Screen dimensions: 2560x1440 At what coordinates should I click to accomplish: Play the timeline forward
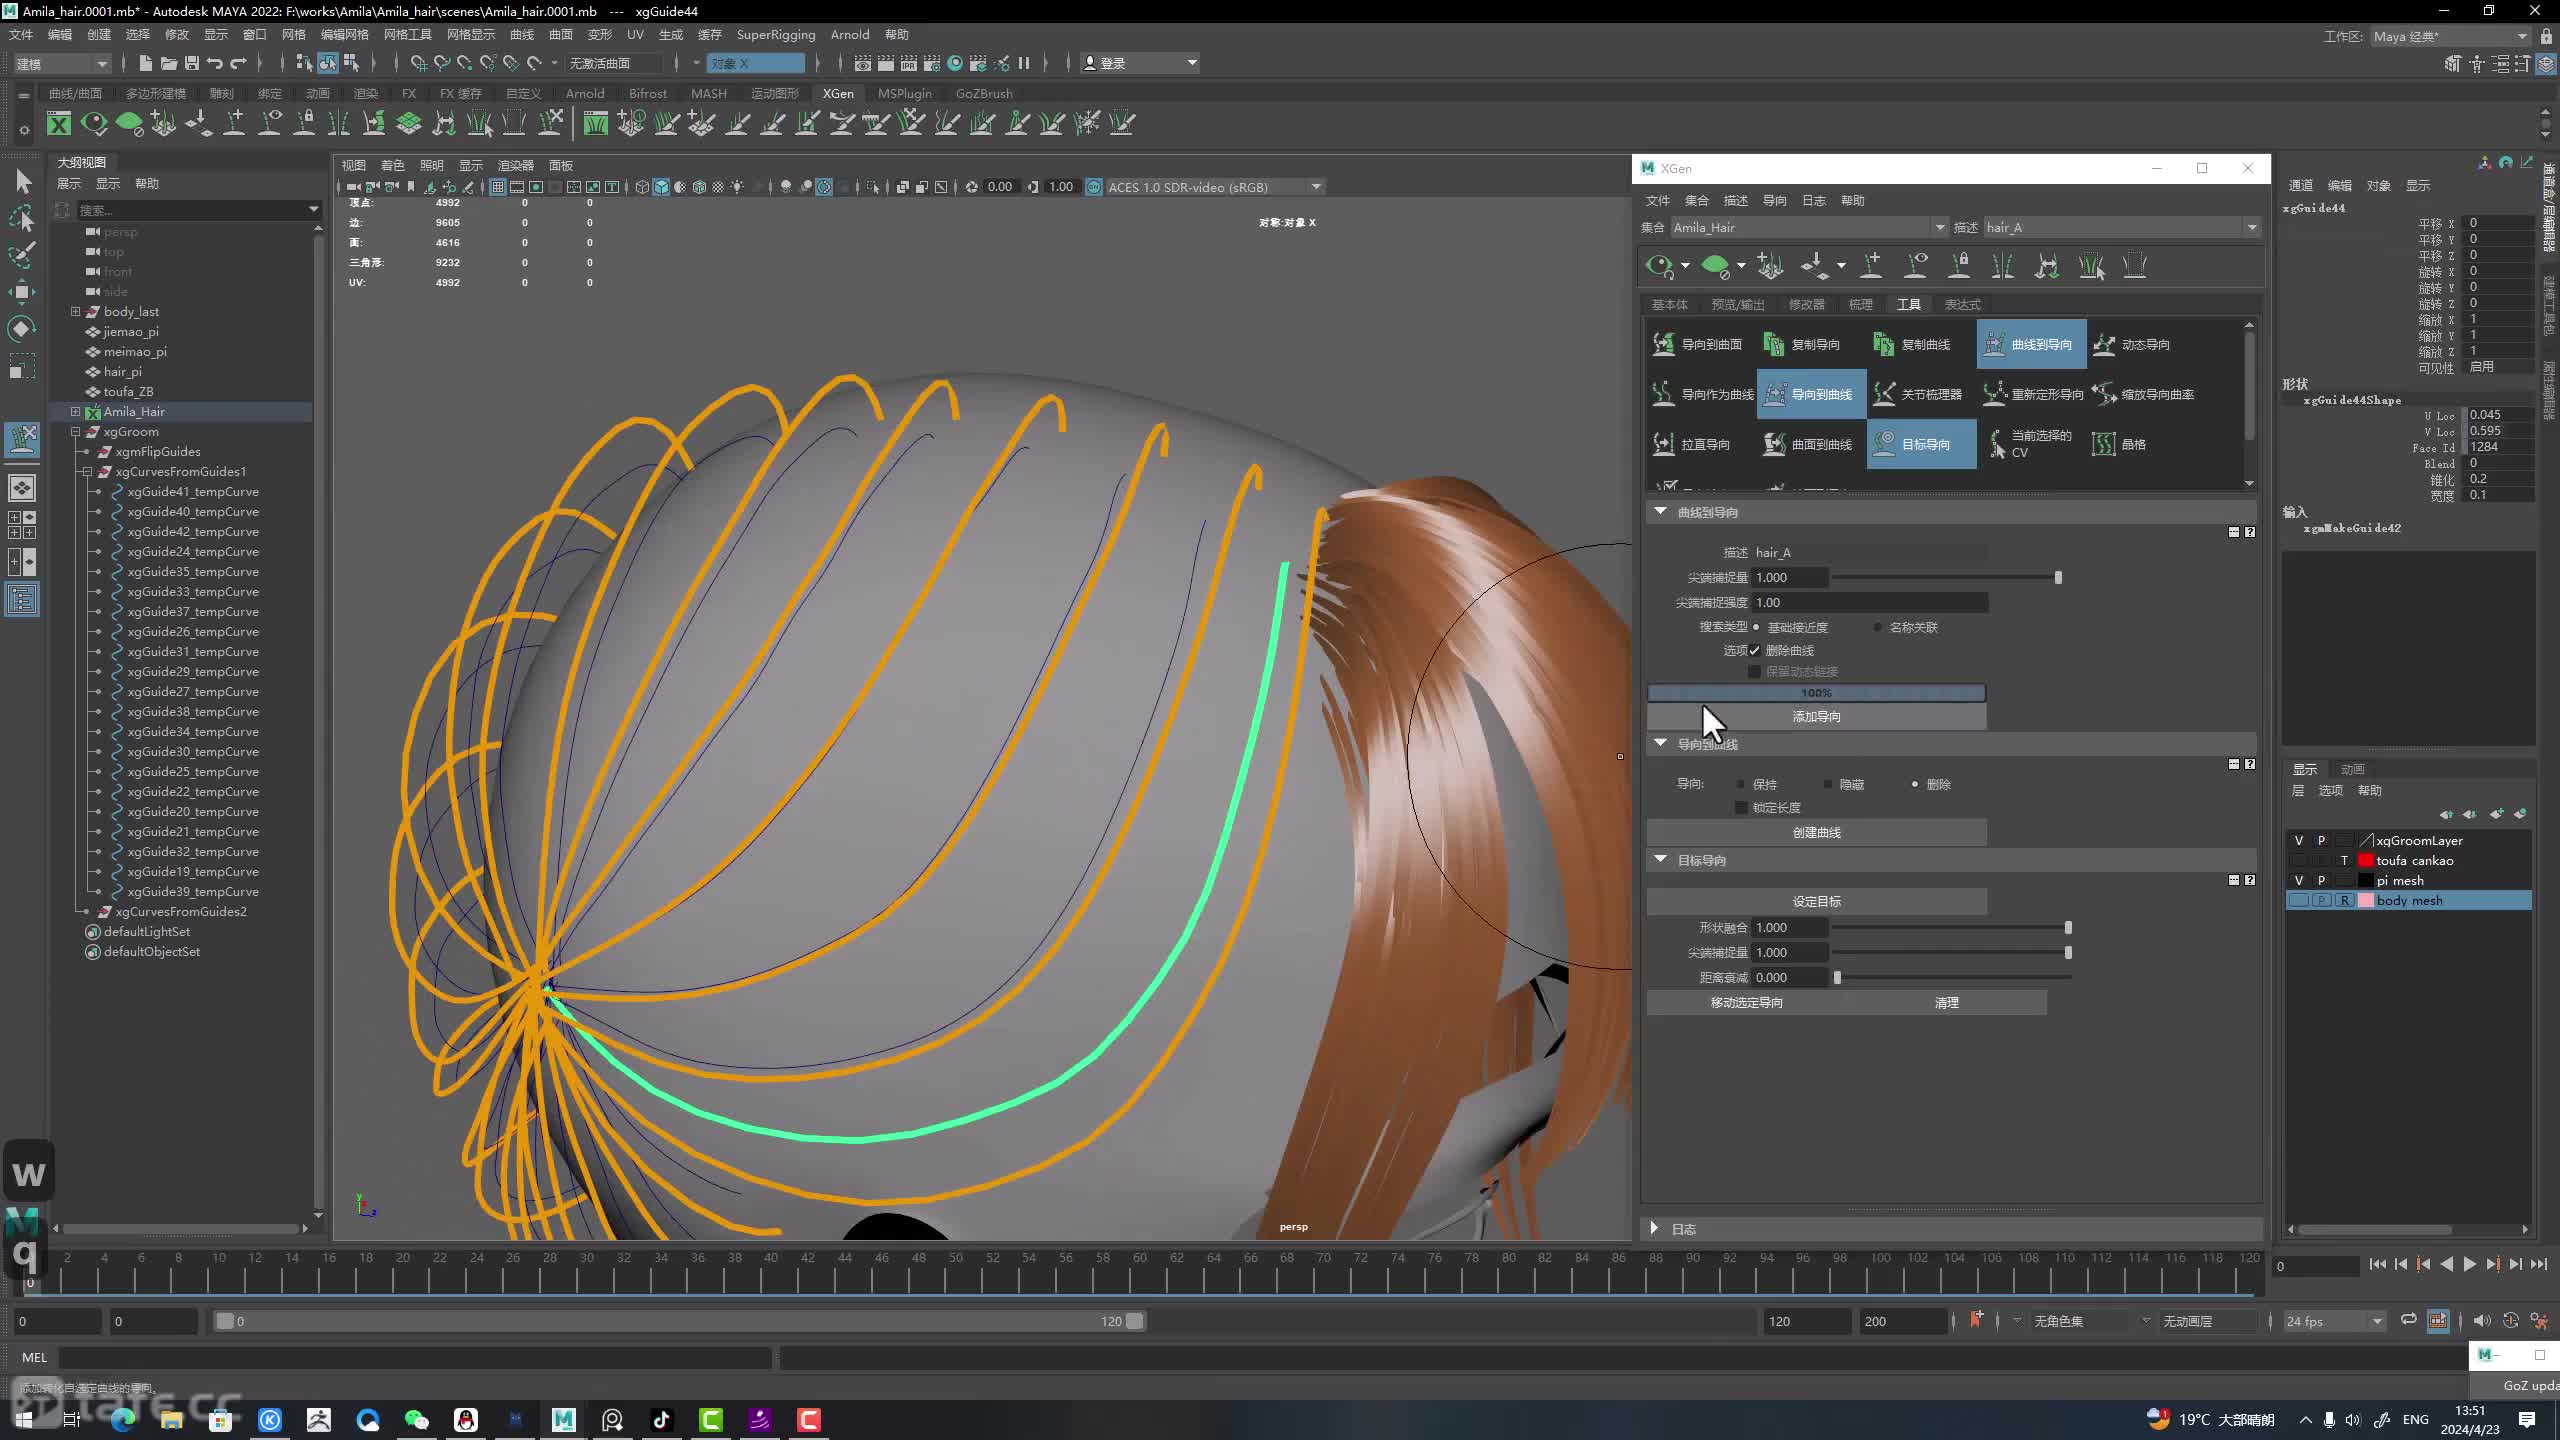[x=2469, y=1264]
